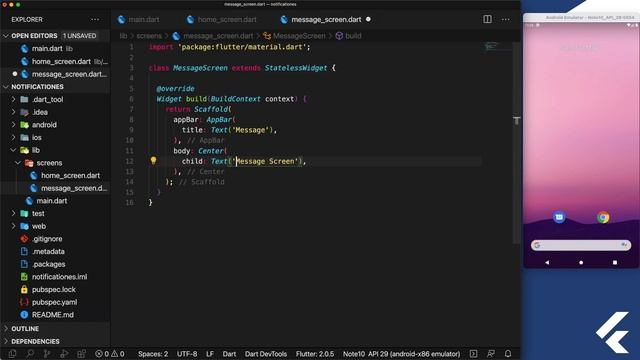640x360 pixels.
Task: Open notificationes.iml file
Action: click(59, 277)
